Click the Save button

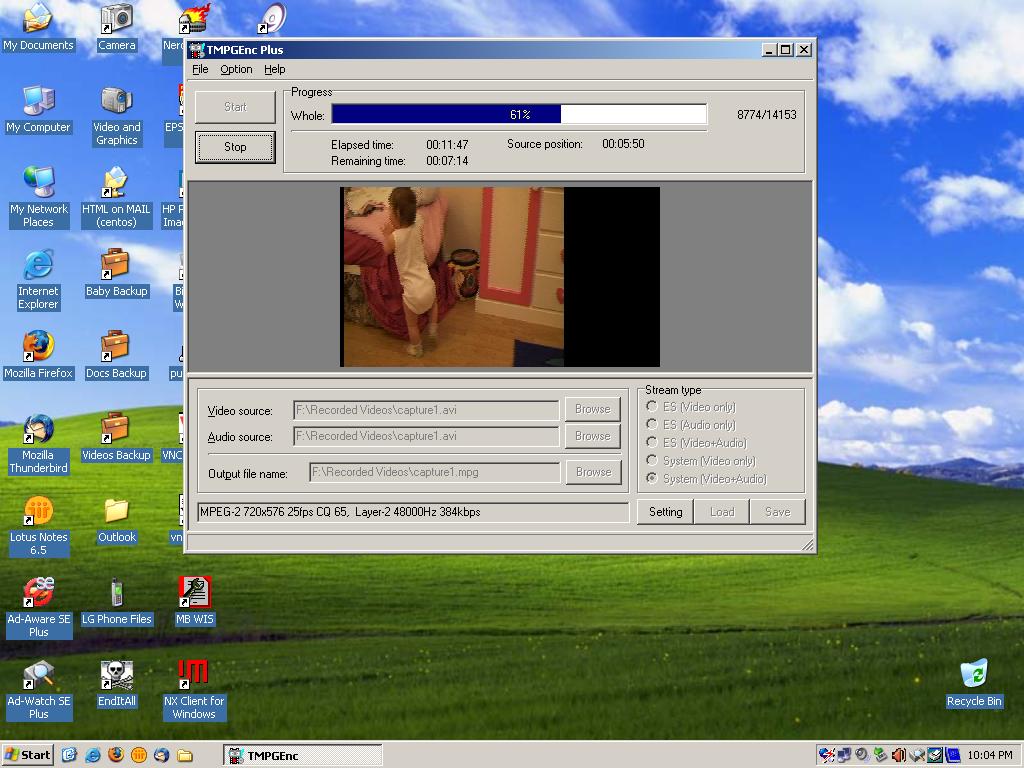(x=777, y=512)
